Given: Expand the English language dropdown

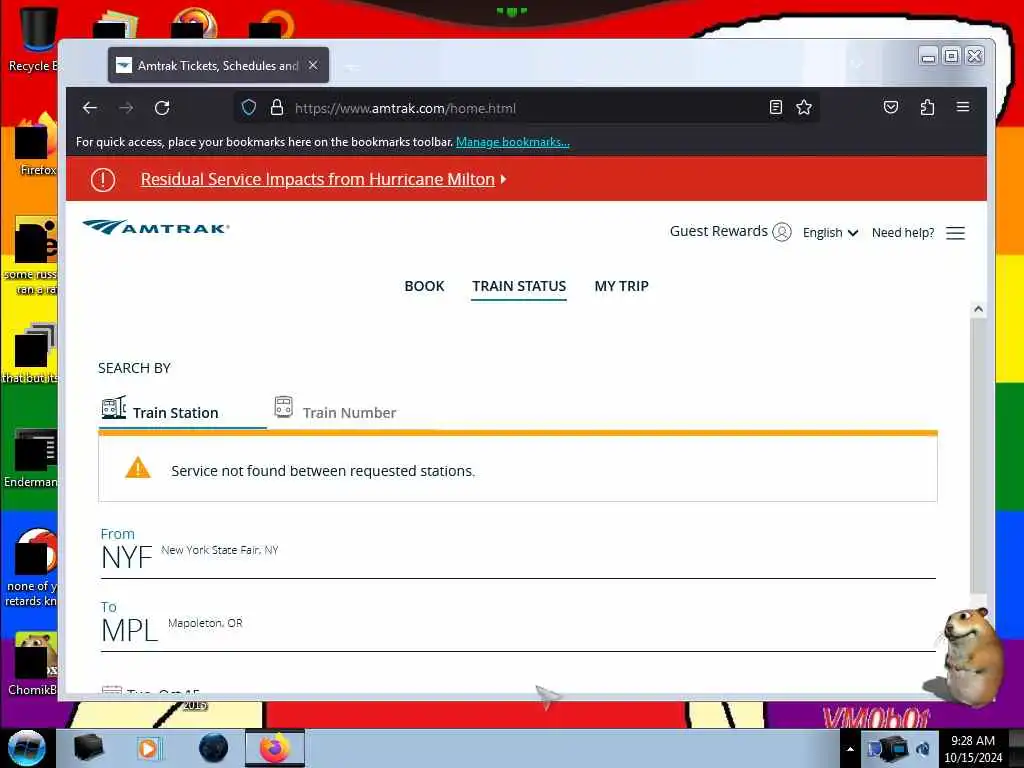Looking at the screenshot, I should 830,232.
